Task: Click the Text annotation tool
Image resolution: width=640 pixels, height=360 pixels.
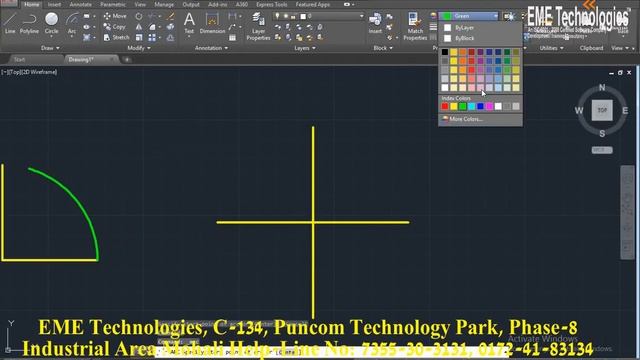Action: [x=189, y=23]
